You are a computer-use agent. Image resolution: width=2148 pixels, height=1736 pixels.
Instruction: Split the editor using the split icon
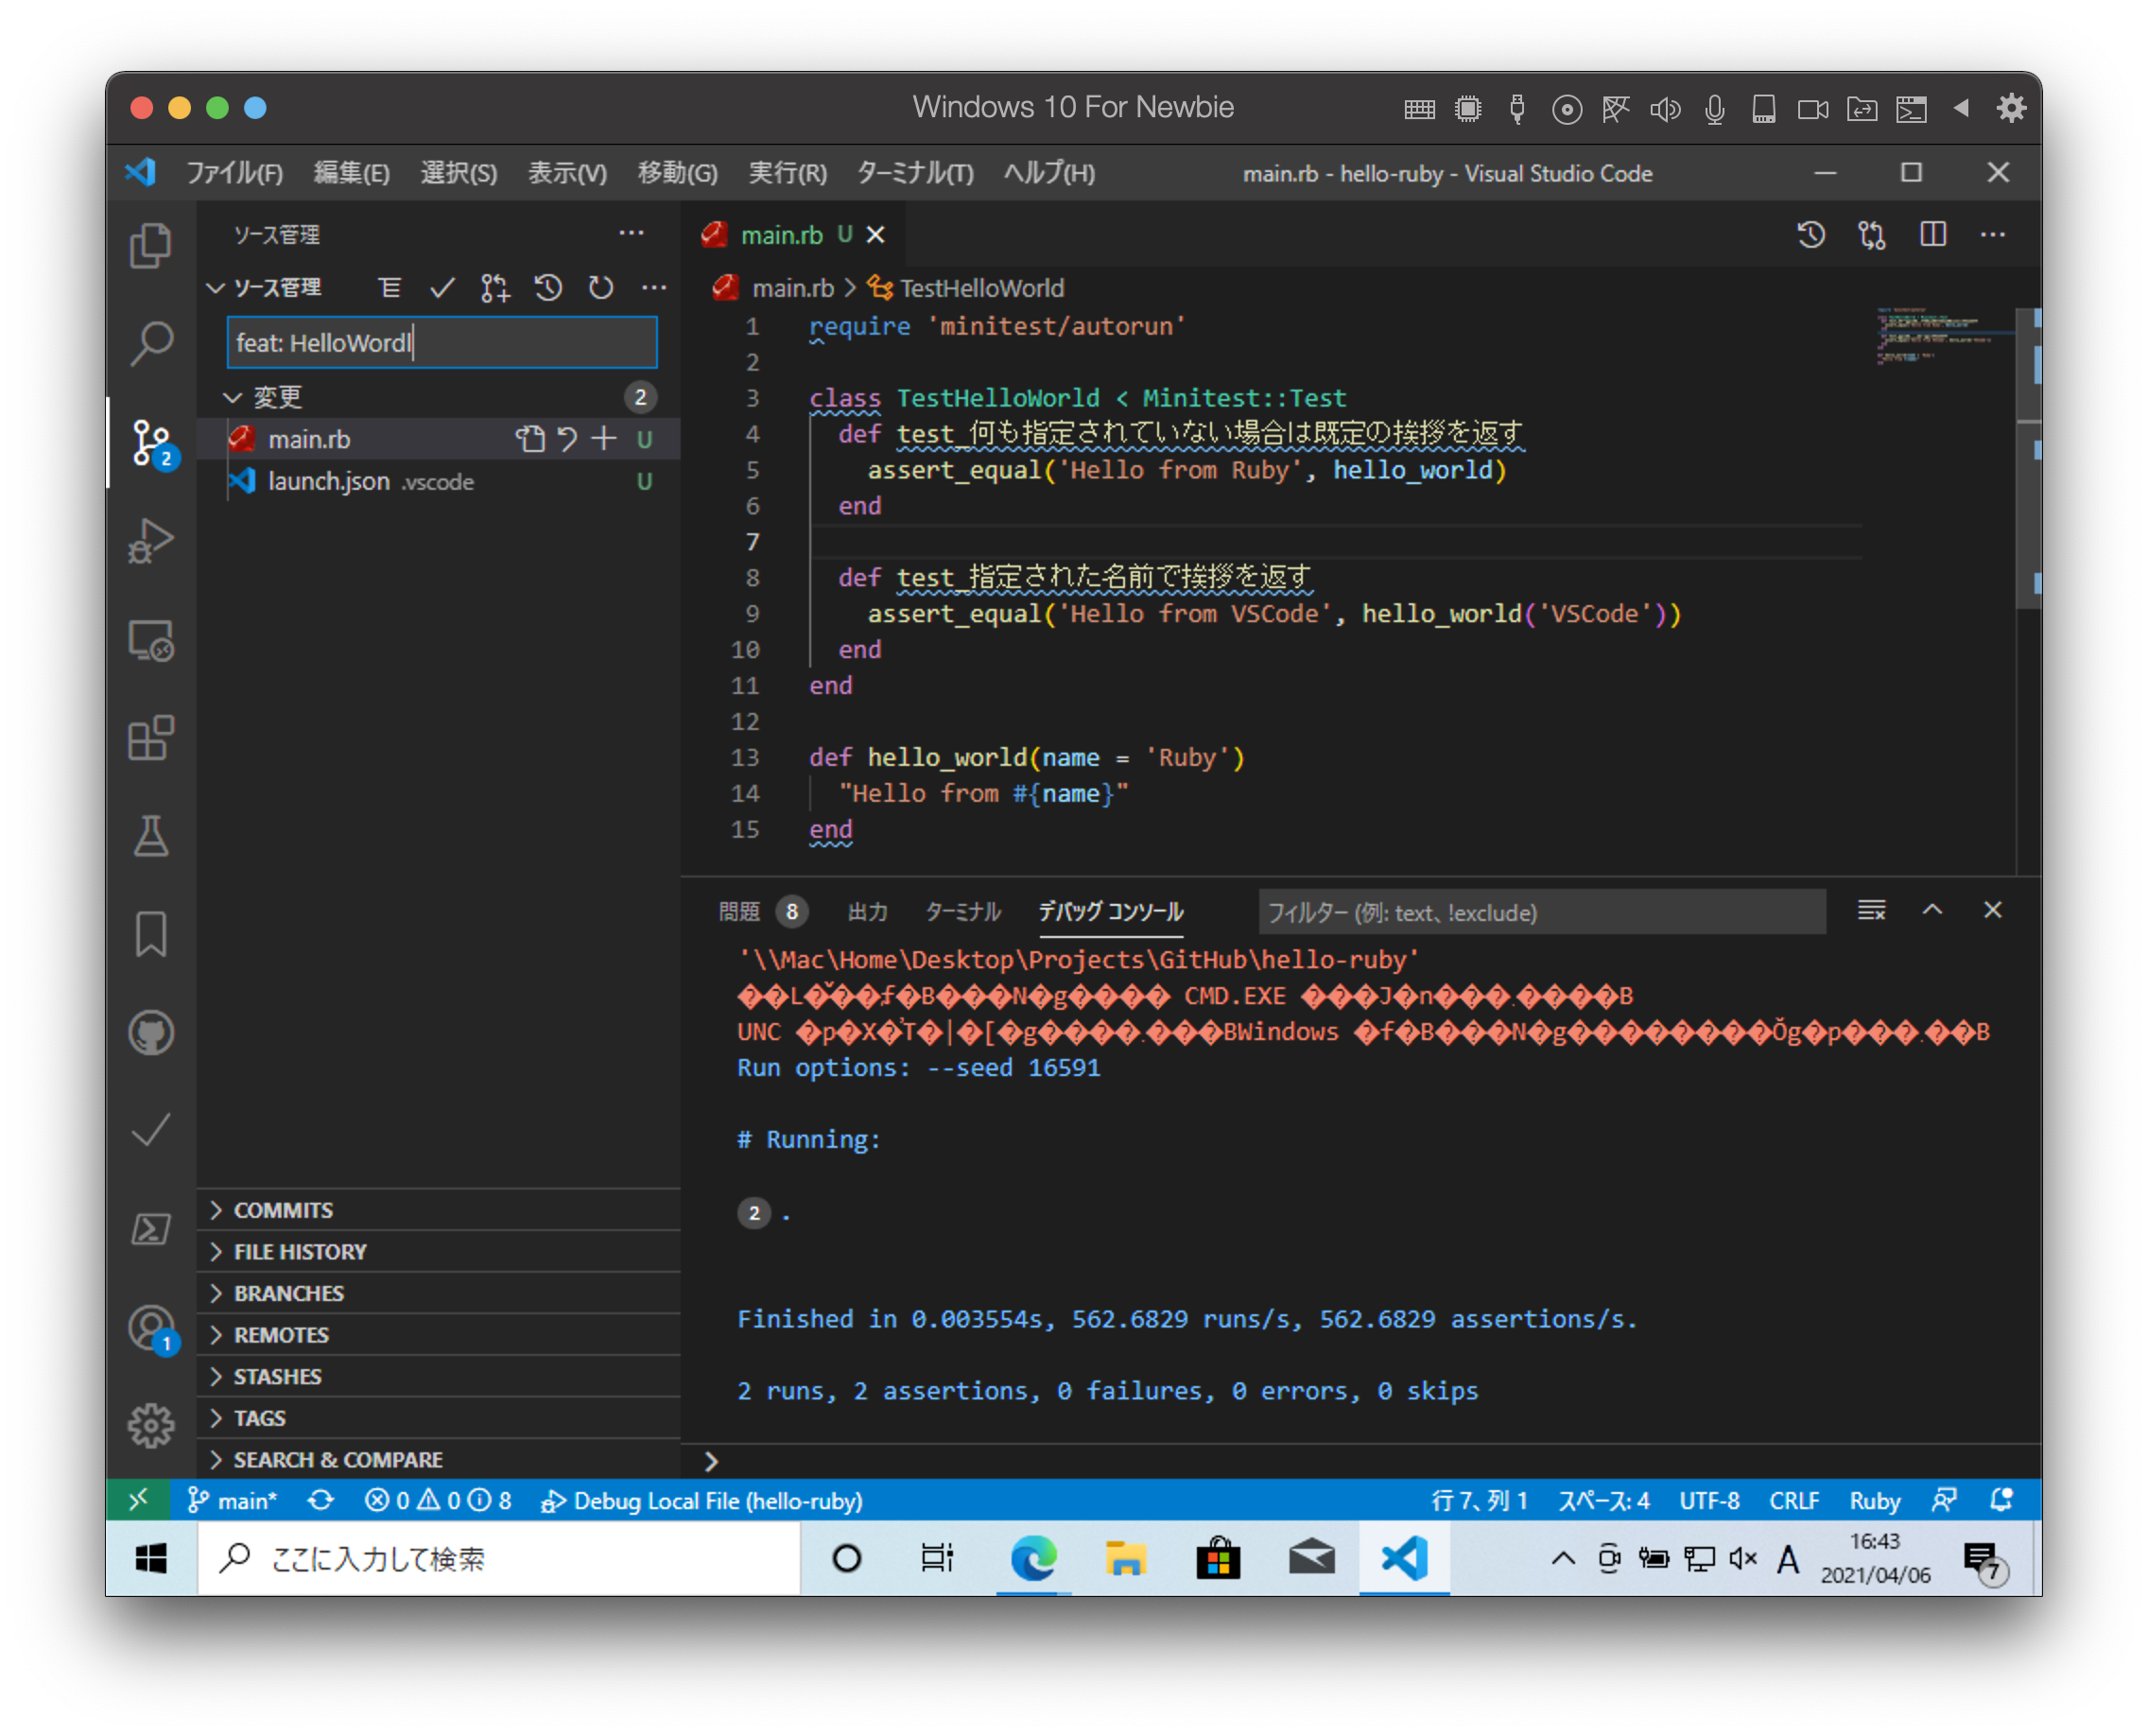pyautogui.click(x=1933, y=235)
